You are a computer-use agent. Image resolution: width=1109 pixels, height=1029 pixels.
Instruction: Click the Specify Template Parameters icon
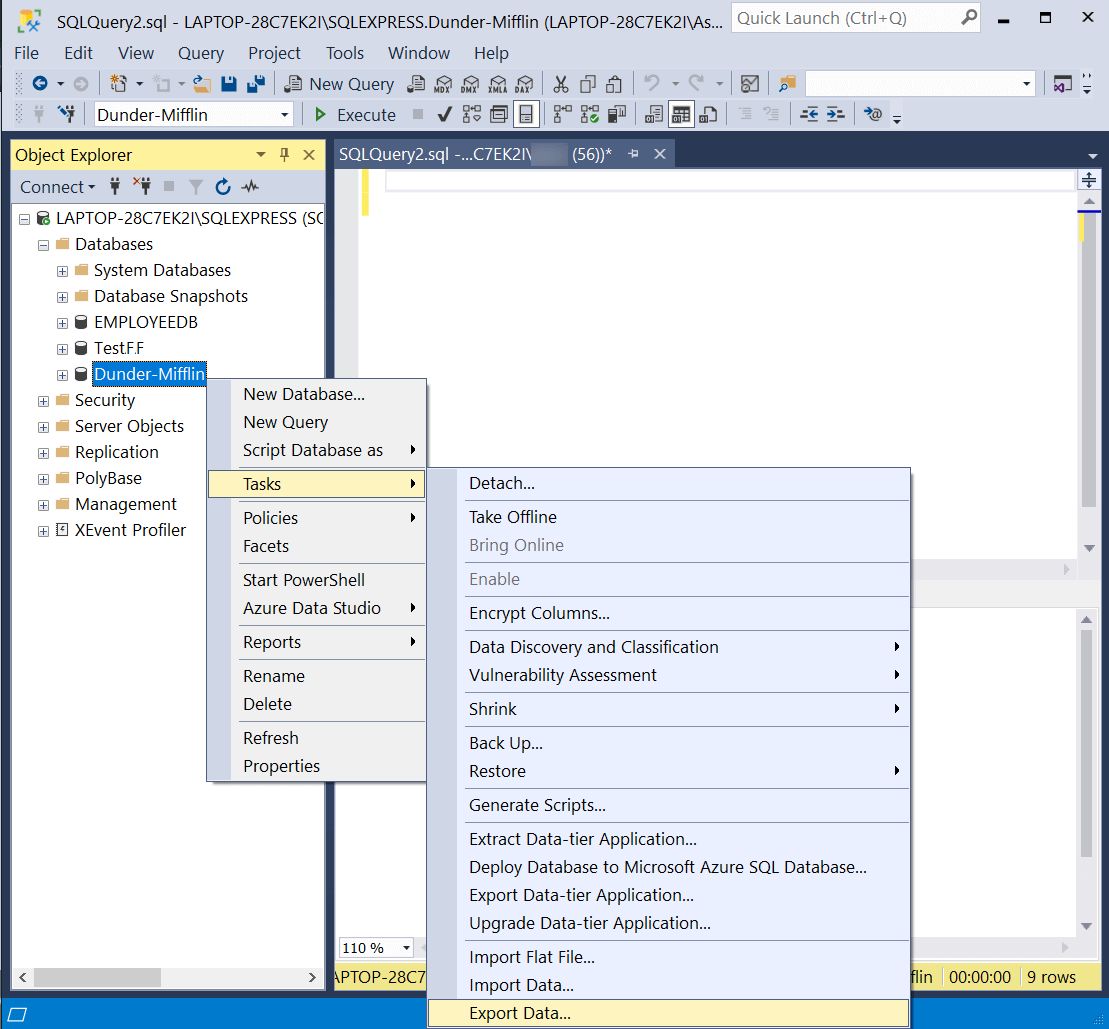[871, 114]
